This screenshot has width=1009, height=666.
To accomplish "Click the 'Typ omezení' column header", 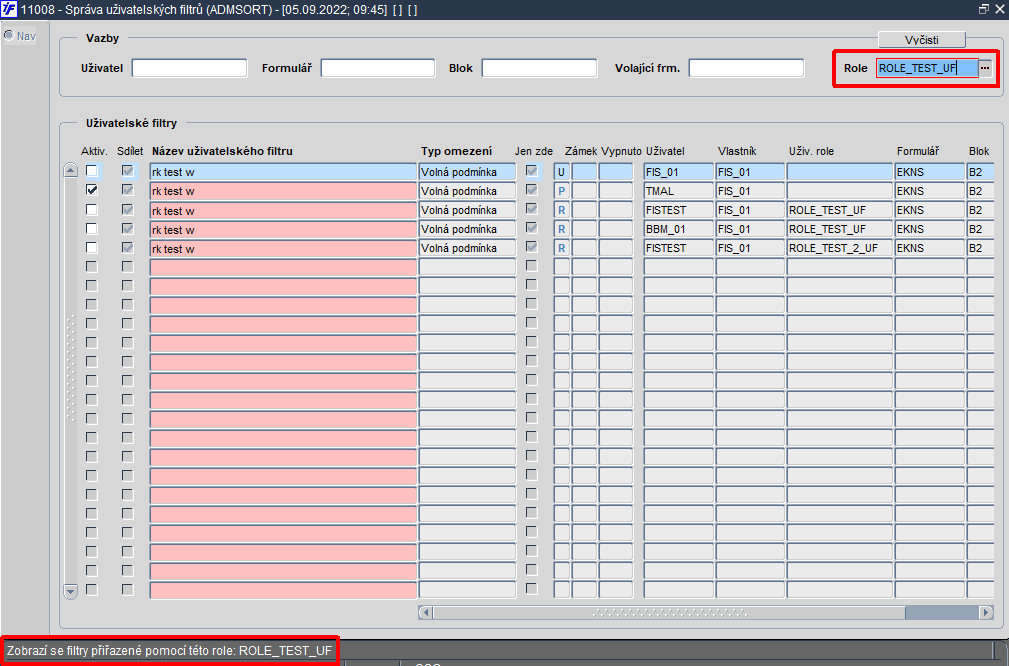I will click(x=456, y=151).
